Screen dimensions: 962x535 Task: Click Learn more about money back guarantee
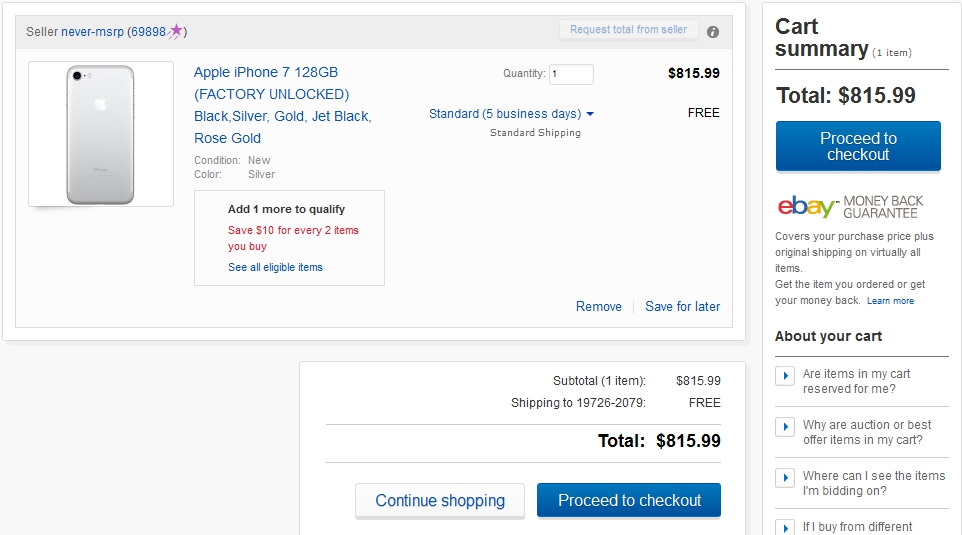890,301
